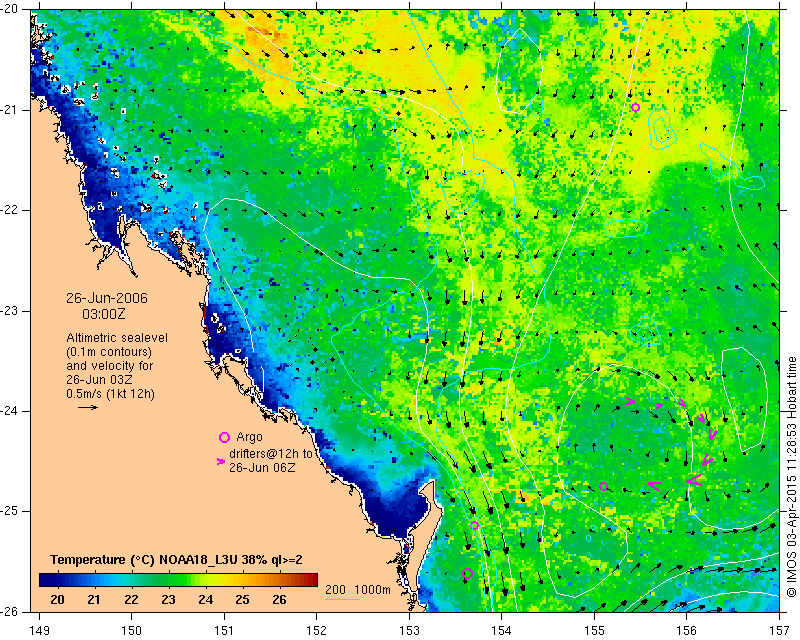Click the 0.5m/s velocity scale arrow
This screenshot has width=800, height=640.
point(88,407)
